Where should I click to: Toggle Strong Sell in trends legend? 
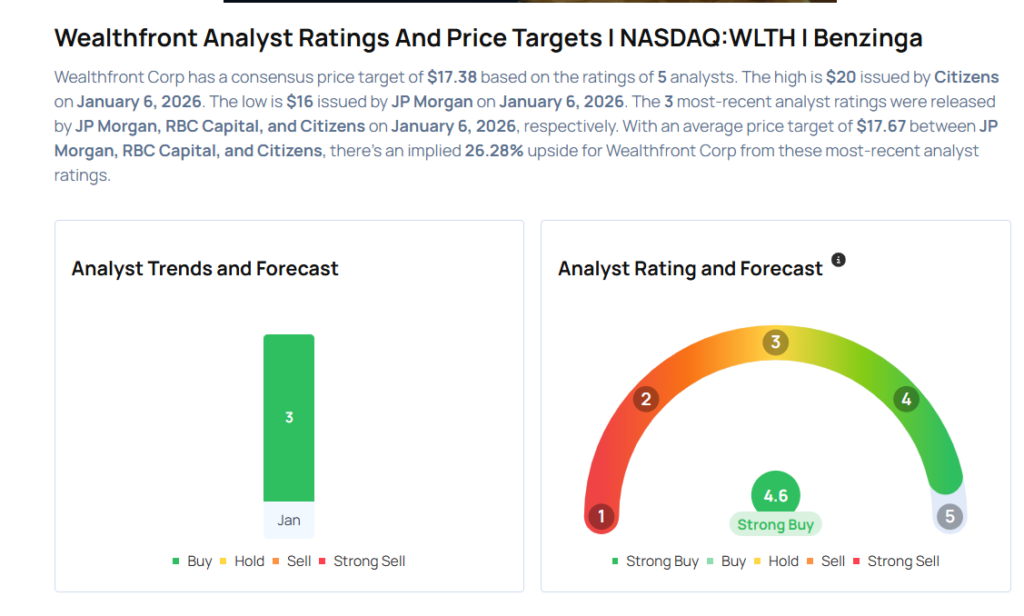pyautogui.click(x=361, y=561)
